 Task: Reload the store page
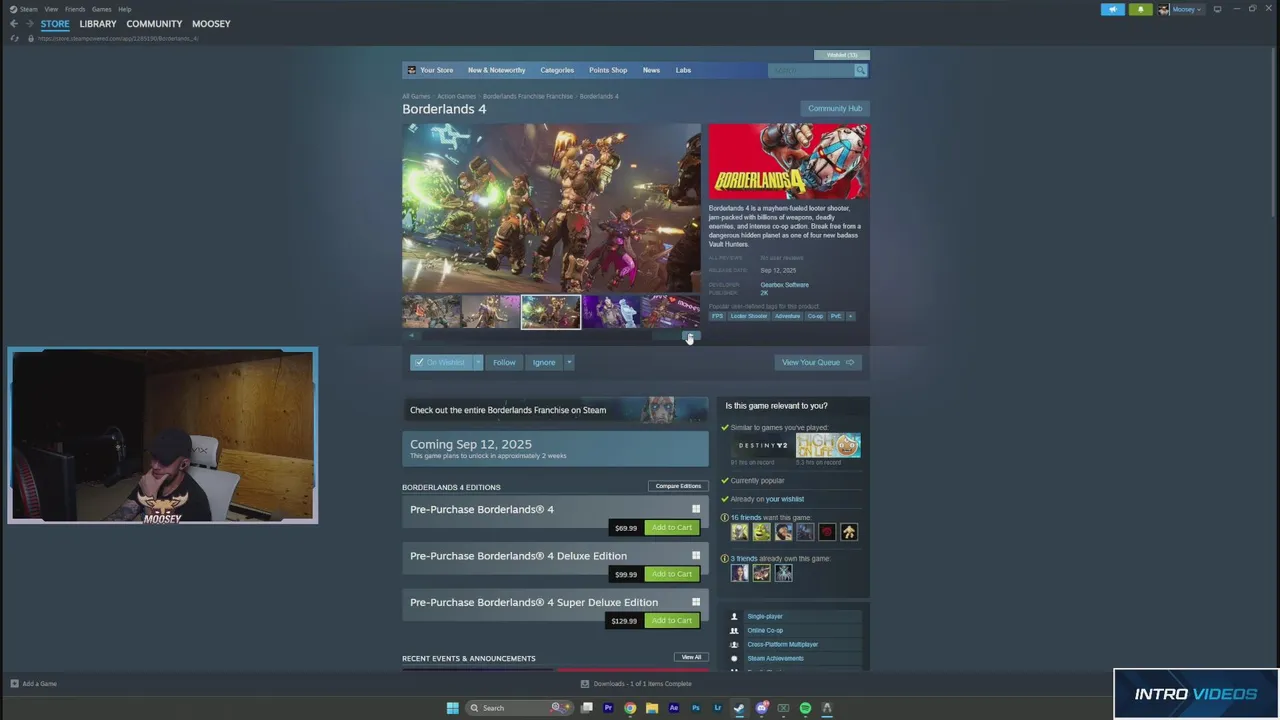pyautogui.click(x=14, y=38)
